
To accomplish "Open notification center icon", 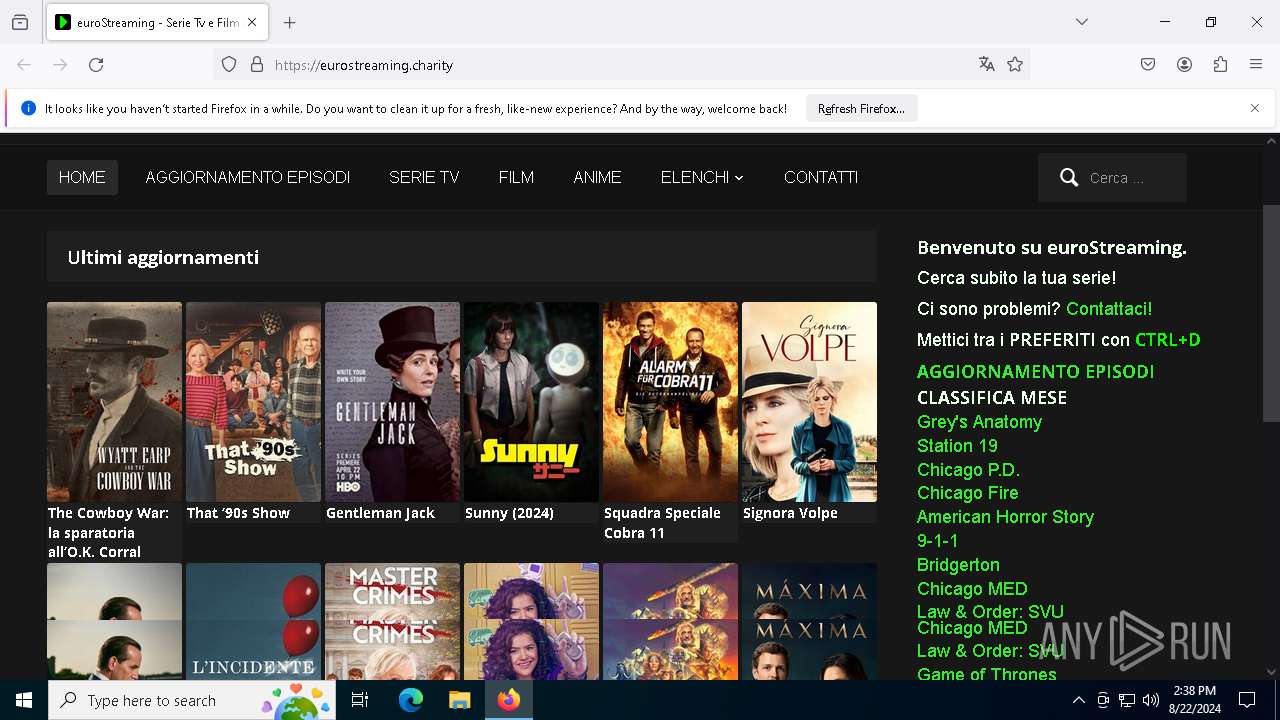I will [1247, 700].
